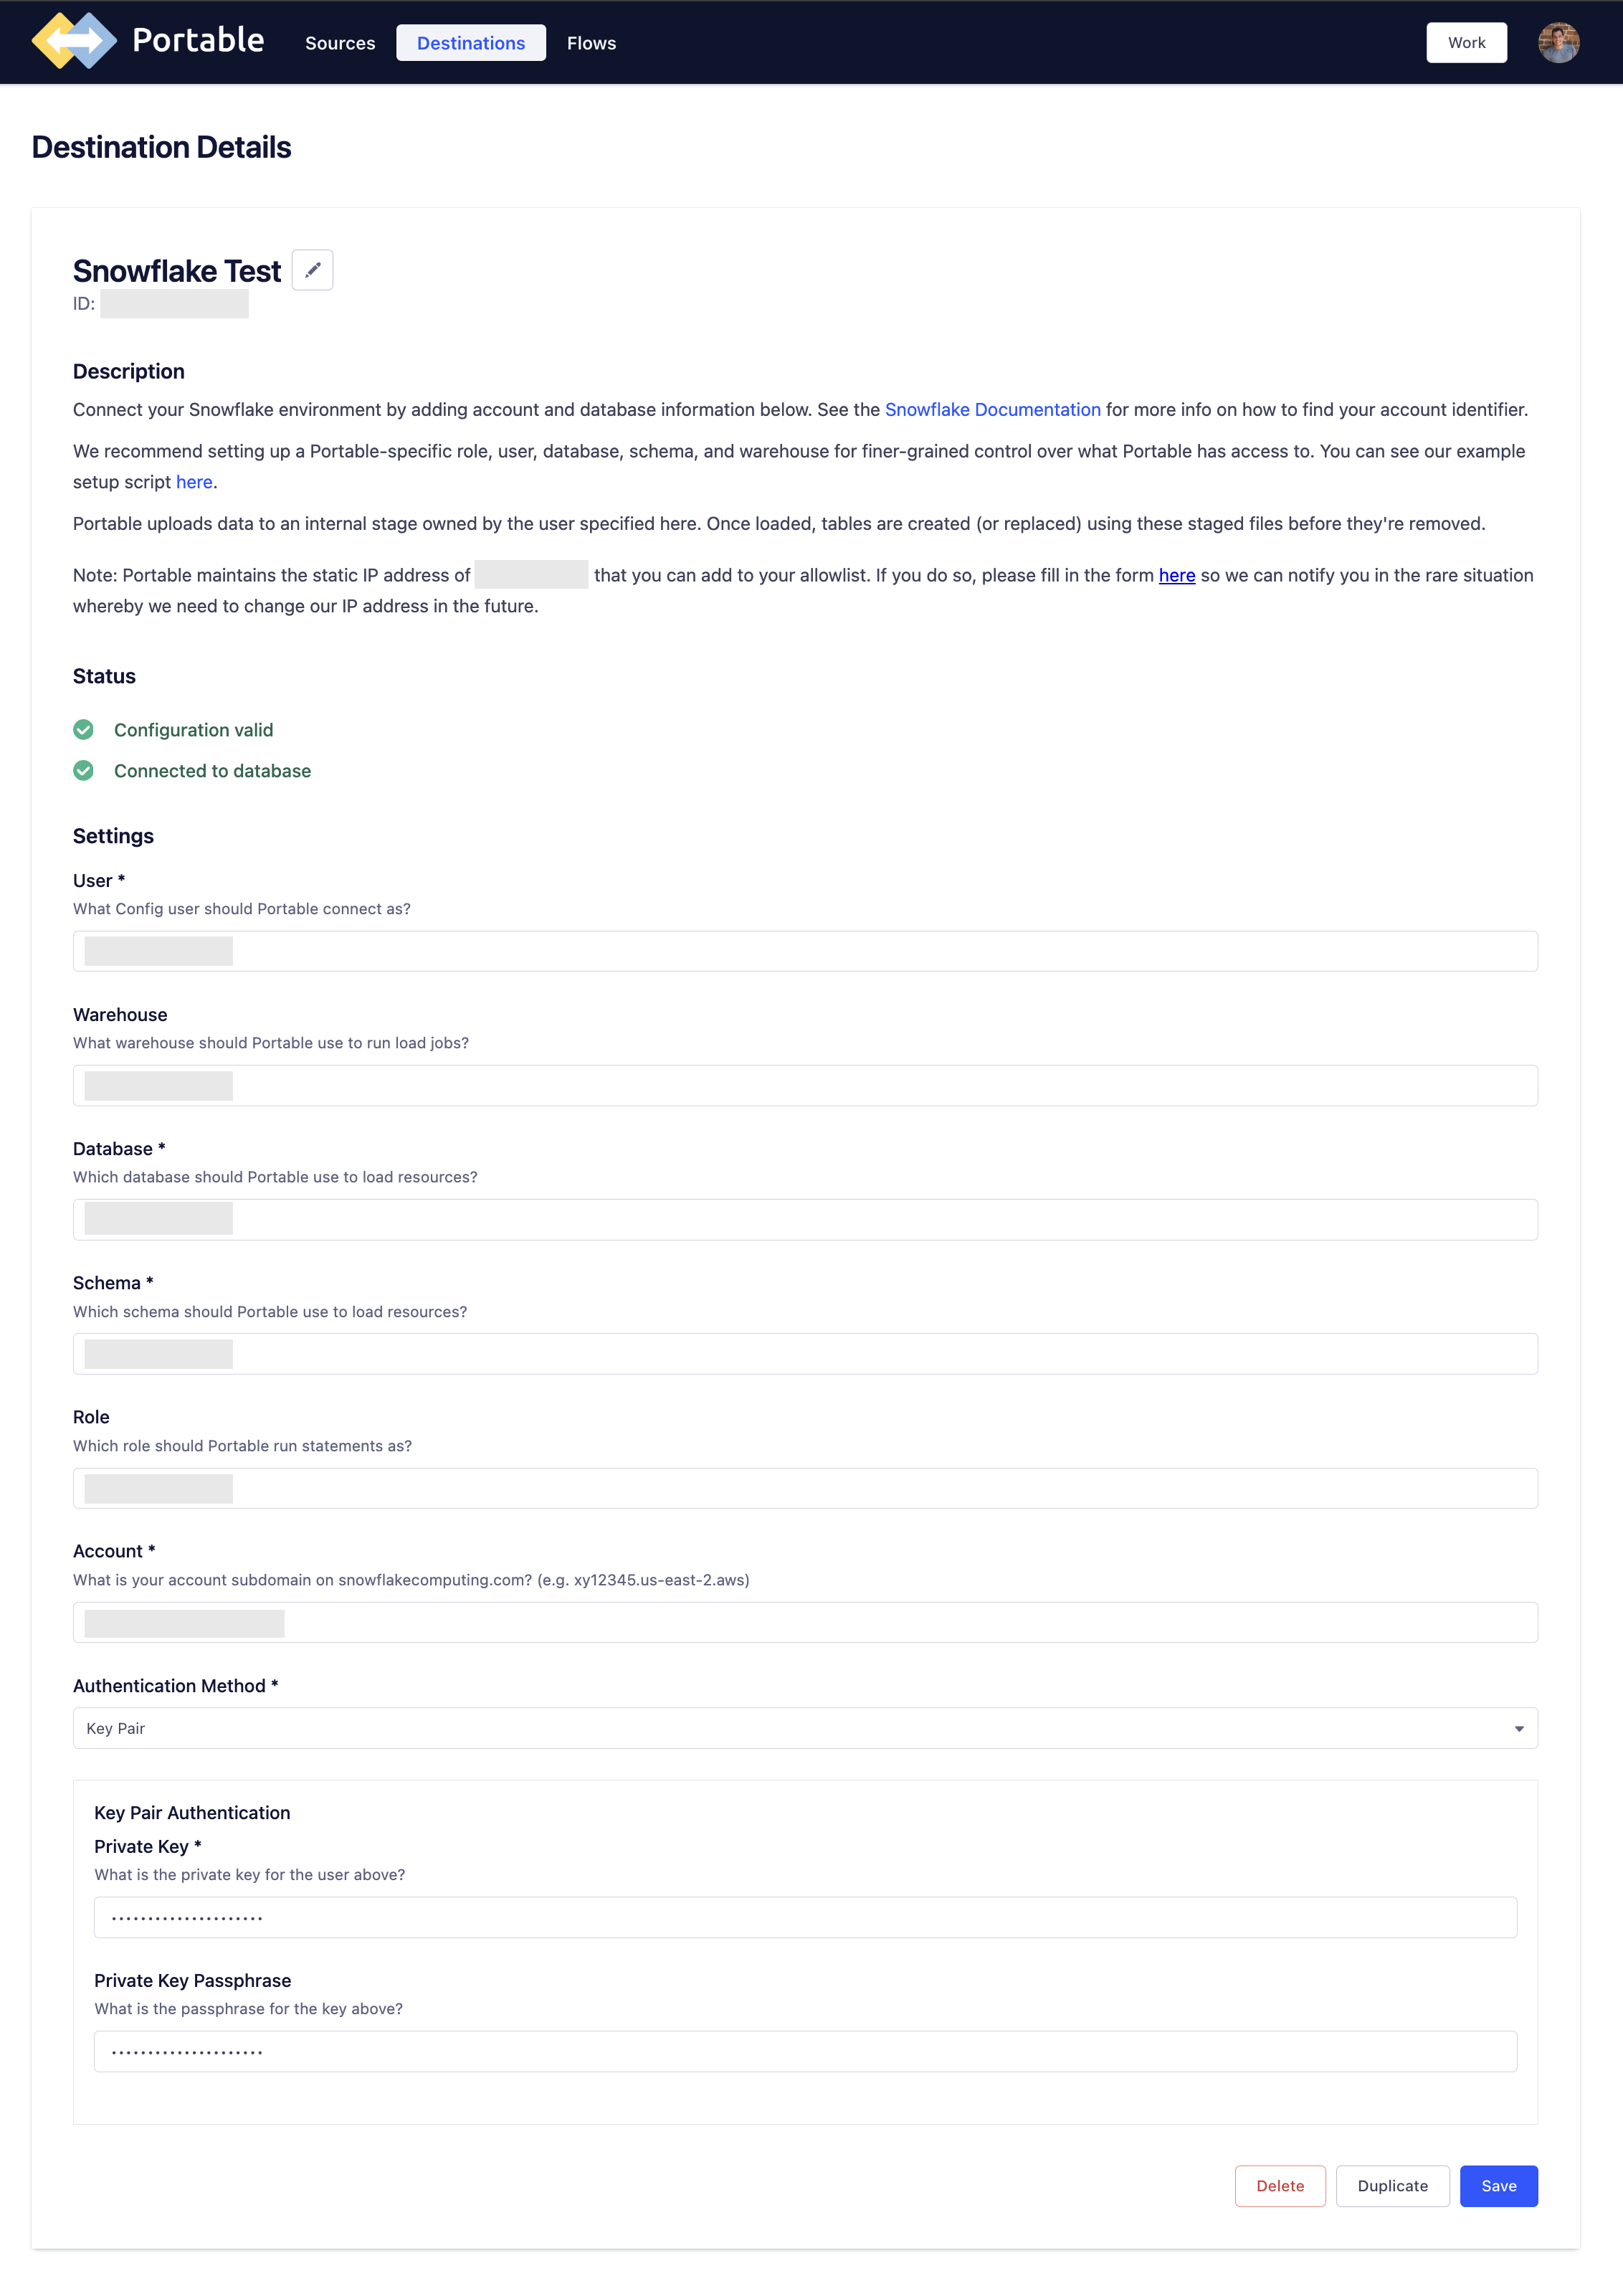Select the Destinations tab

point(471,43)
